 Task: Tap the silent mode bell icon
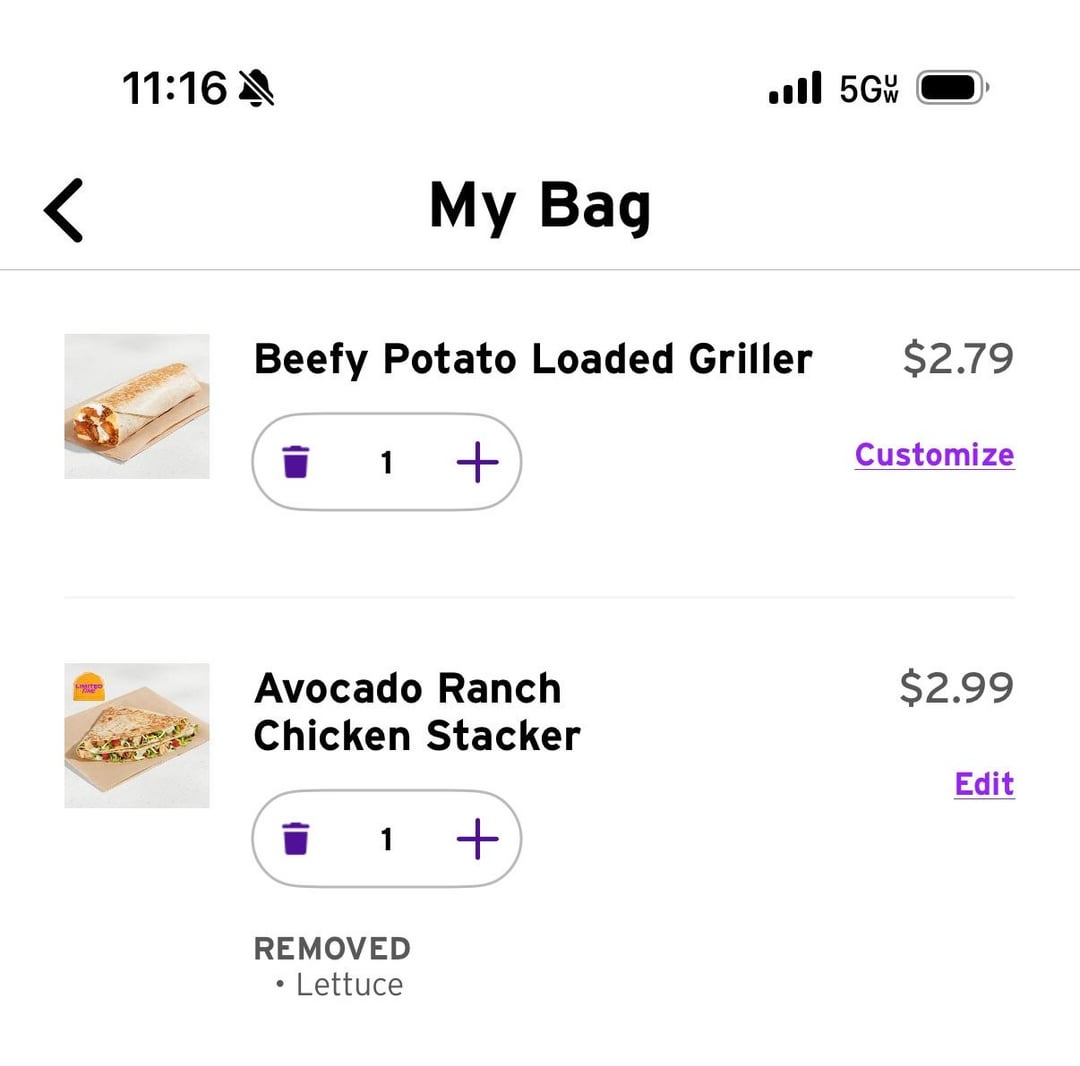pyautogui.click(x=257, y=89)
